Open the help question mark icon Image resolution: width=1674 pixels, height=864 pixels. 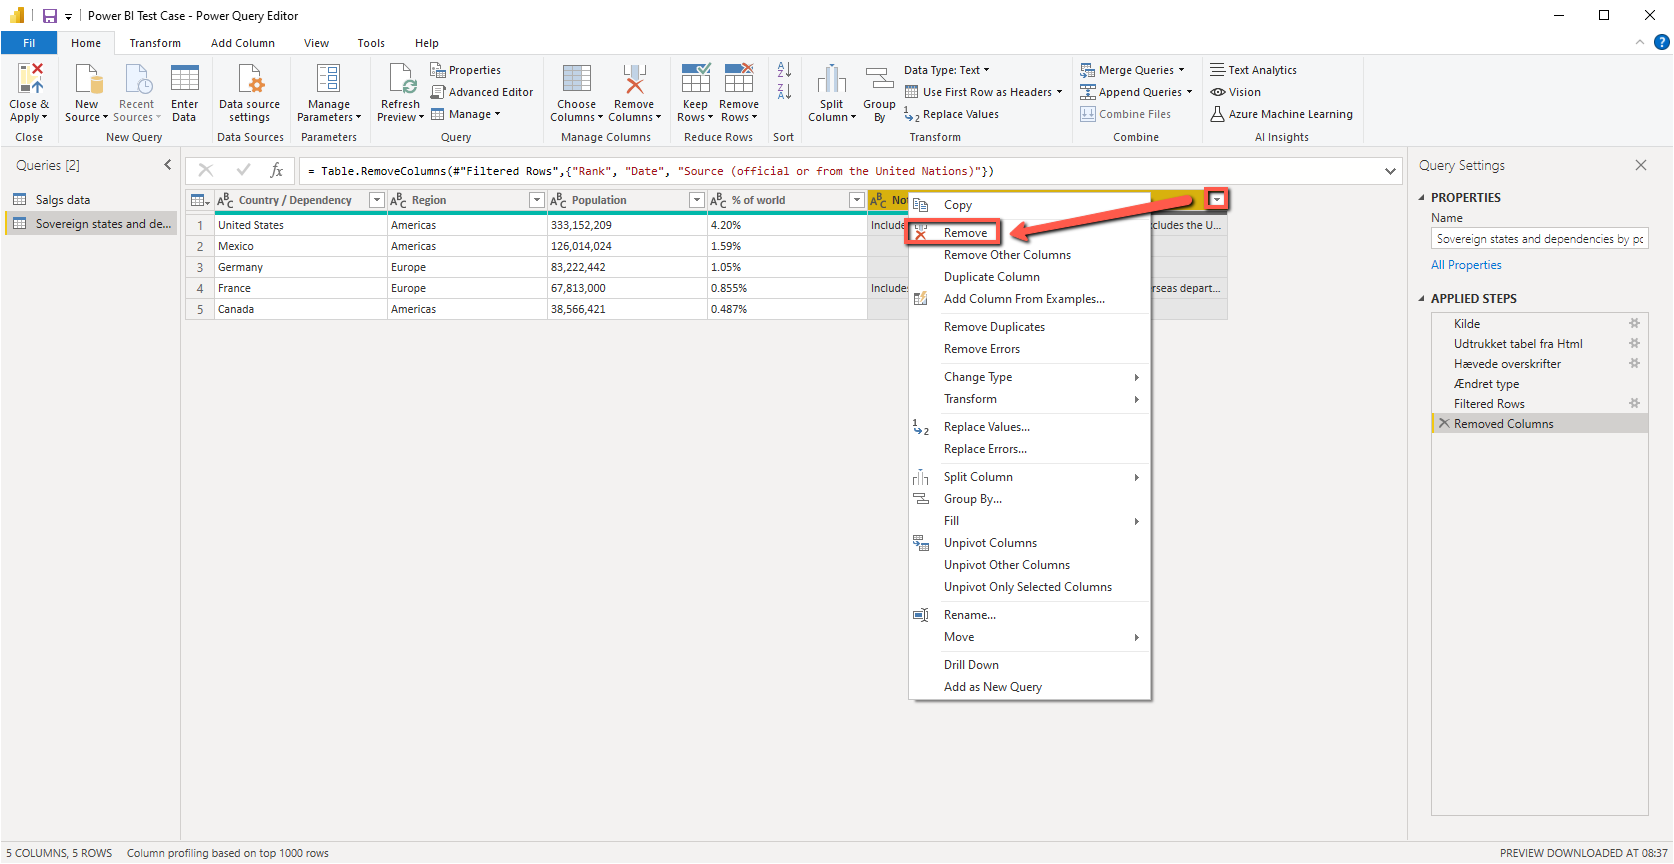[1662, 42]
